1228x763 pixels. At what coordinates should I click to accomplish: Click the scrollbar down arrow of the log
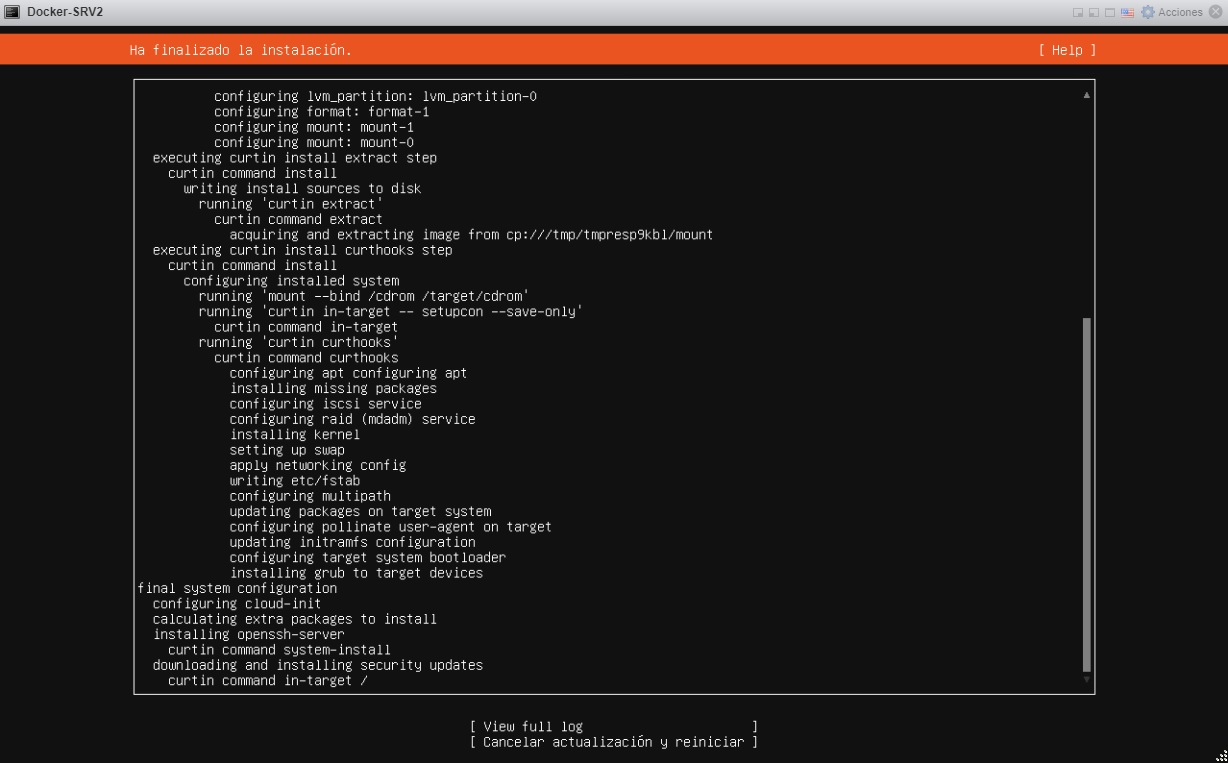pos(1085,678)
